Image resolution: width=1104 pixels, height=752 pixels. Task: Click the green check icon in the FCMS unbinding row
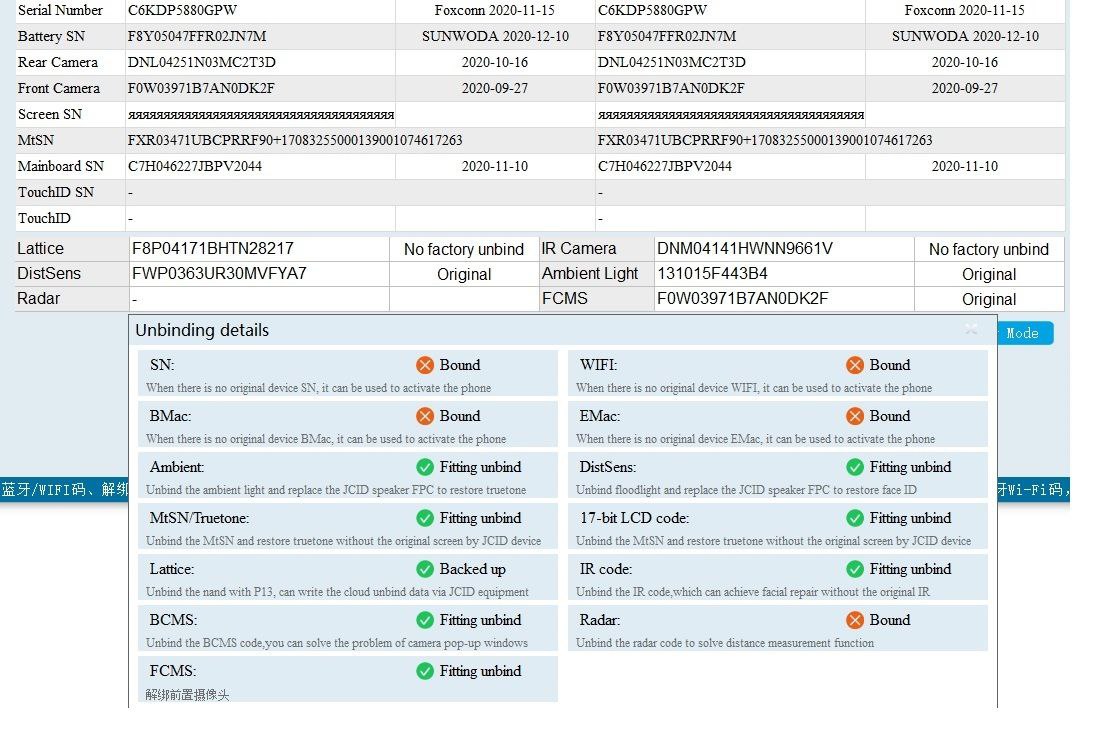tap(425, 671)
